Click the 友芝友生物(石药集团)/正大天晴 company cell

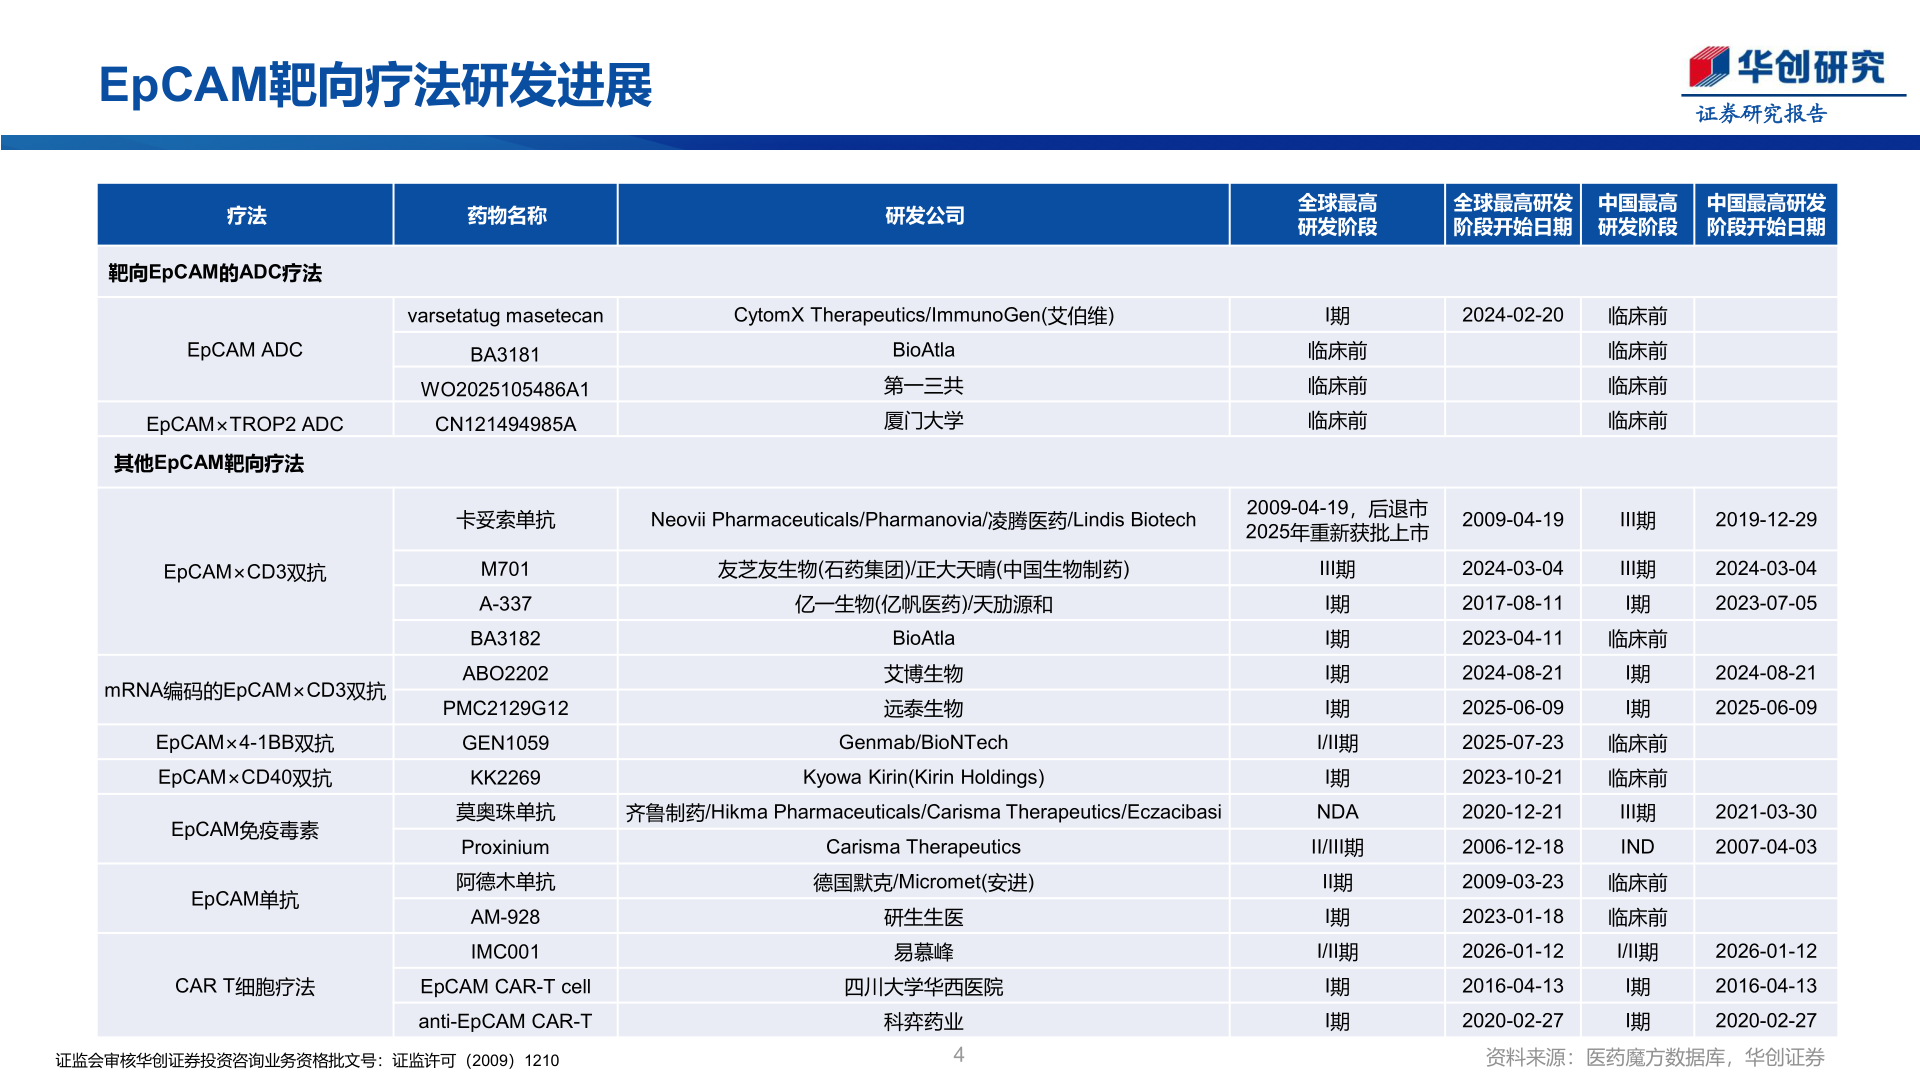[x=924, y=569]
